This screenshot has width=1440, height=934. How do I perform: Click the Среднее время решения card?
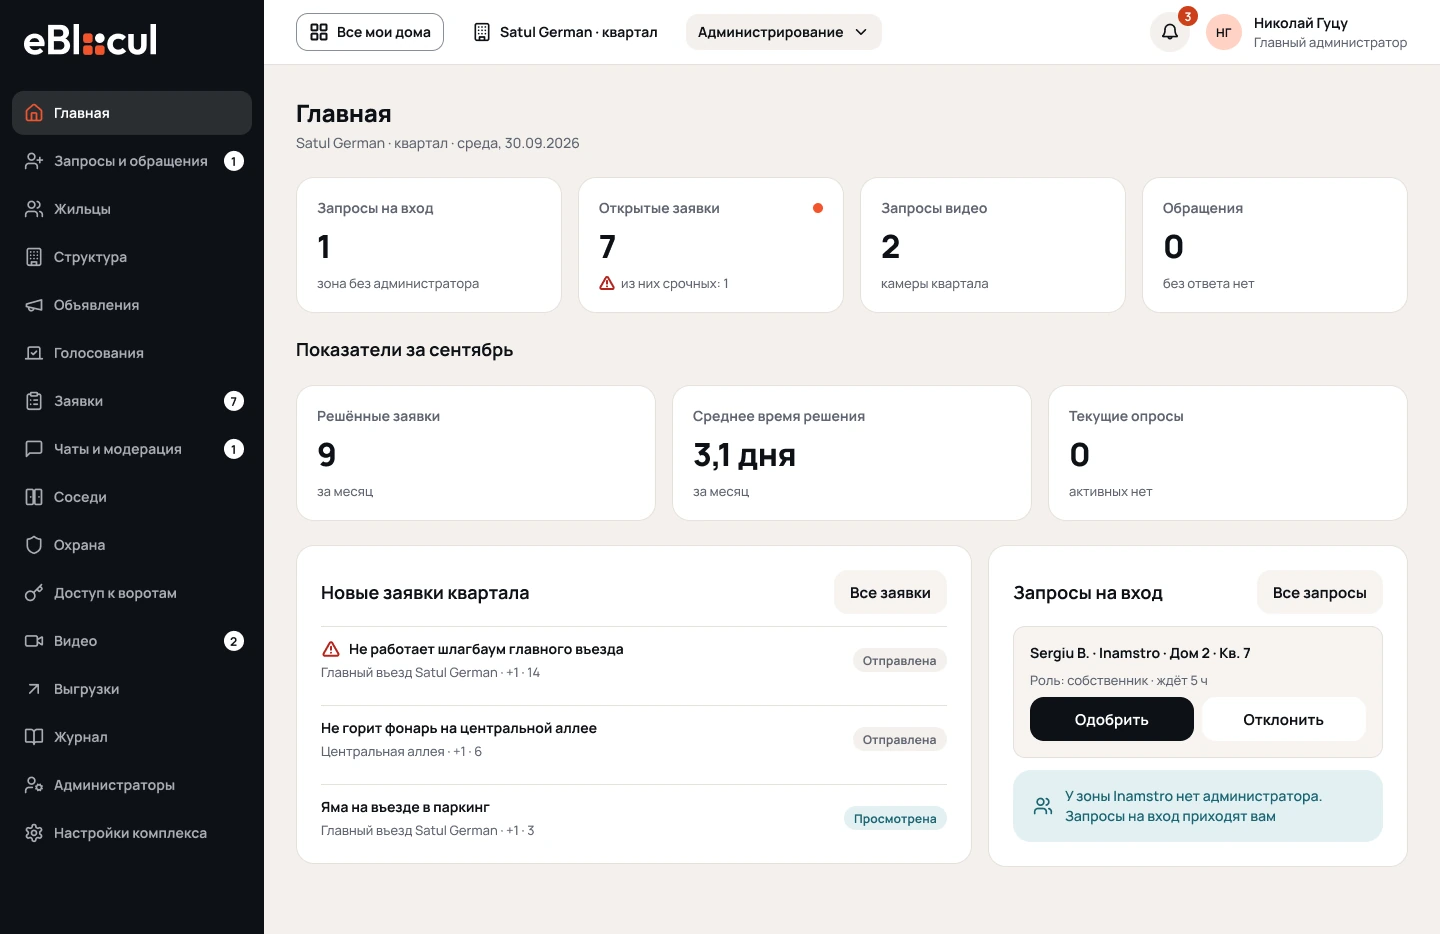(x=852, y=453)
